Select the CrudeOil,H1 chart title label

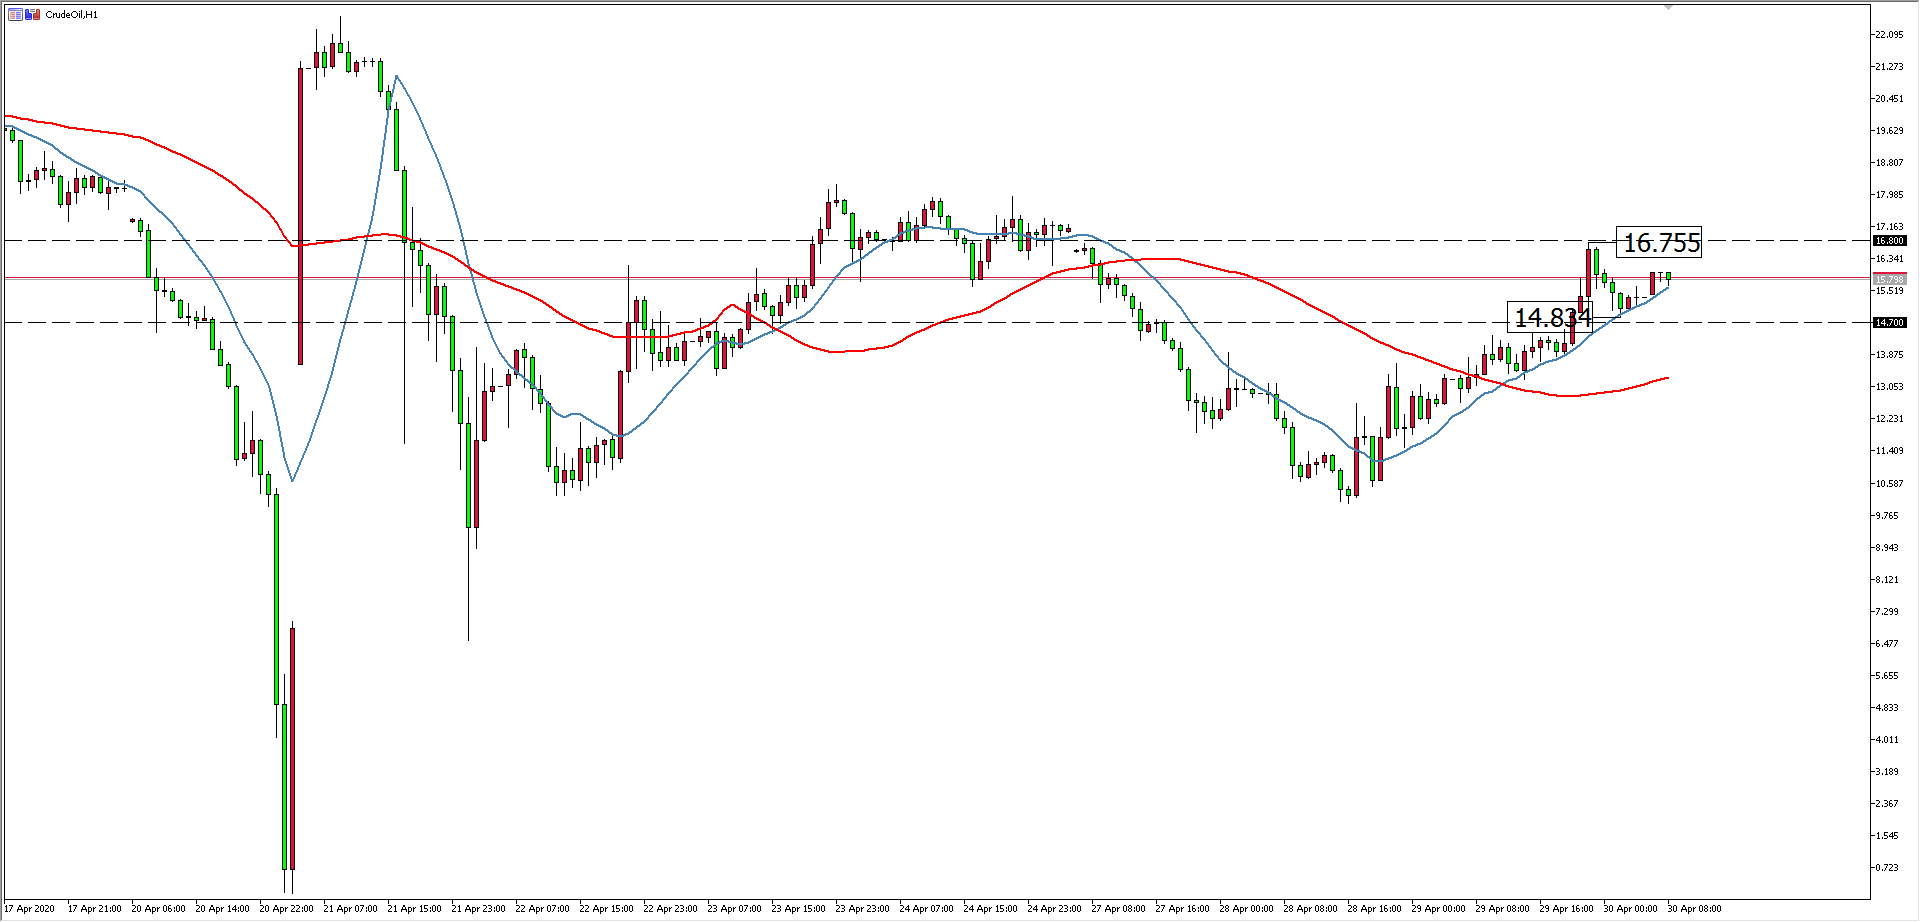pos(72,15)
